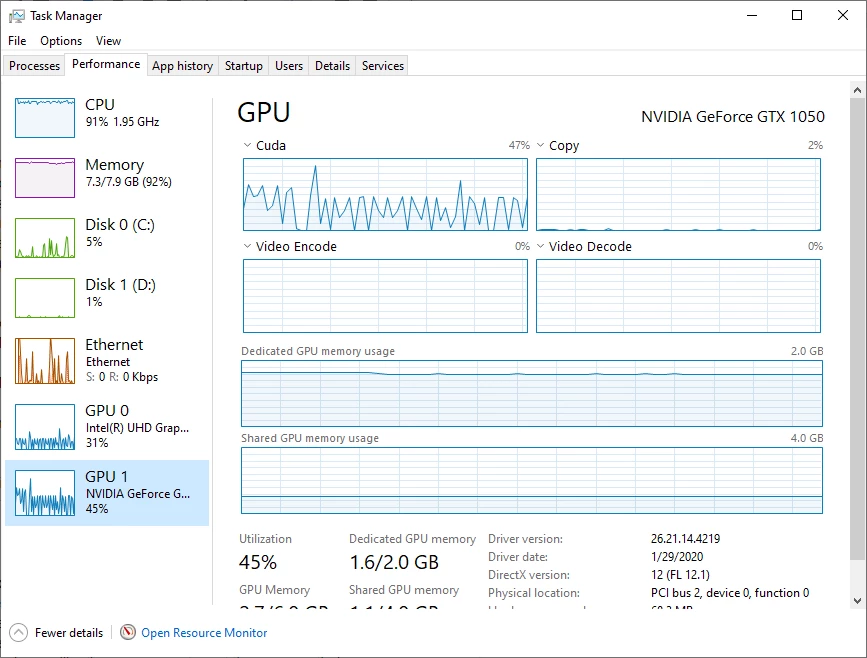Click the driver version 26.21.14.4219
The height and width of the screenshot is (658, 867).
[x=685, y=539]
